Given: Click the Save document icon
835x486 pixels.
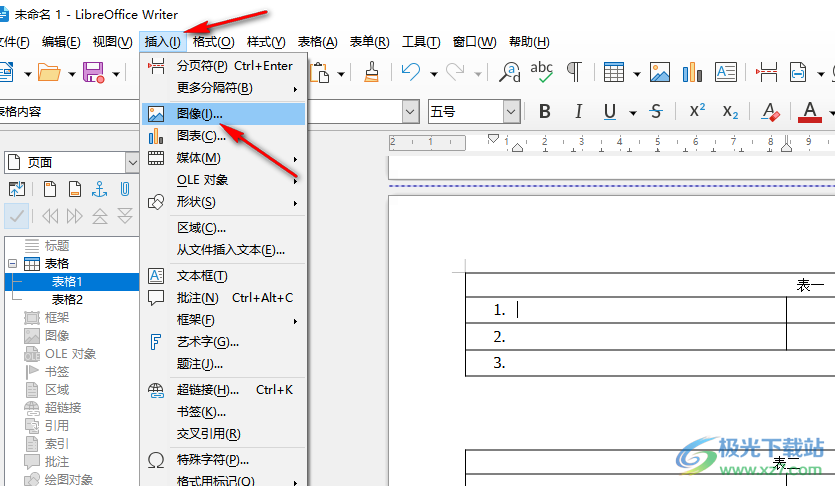Looking at the screenshot, I should point(93,72).
